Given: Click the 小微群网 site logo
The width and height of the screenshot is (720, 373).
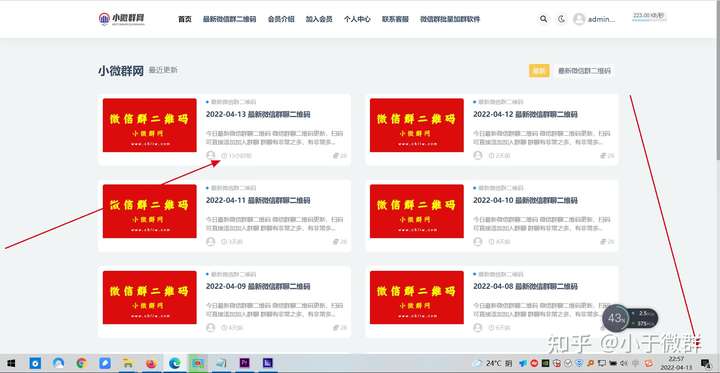Looking at the screenshot, I should (x=122, y=19).
